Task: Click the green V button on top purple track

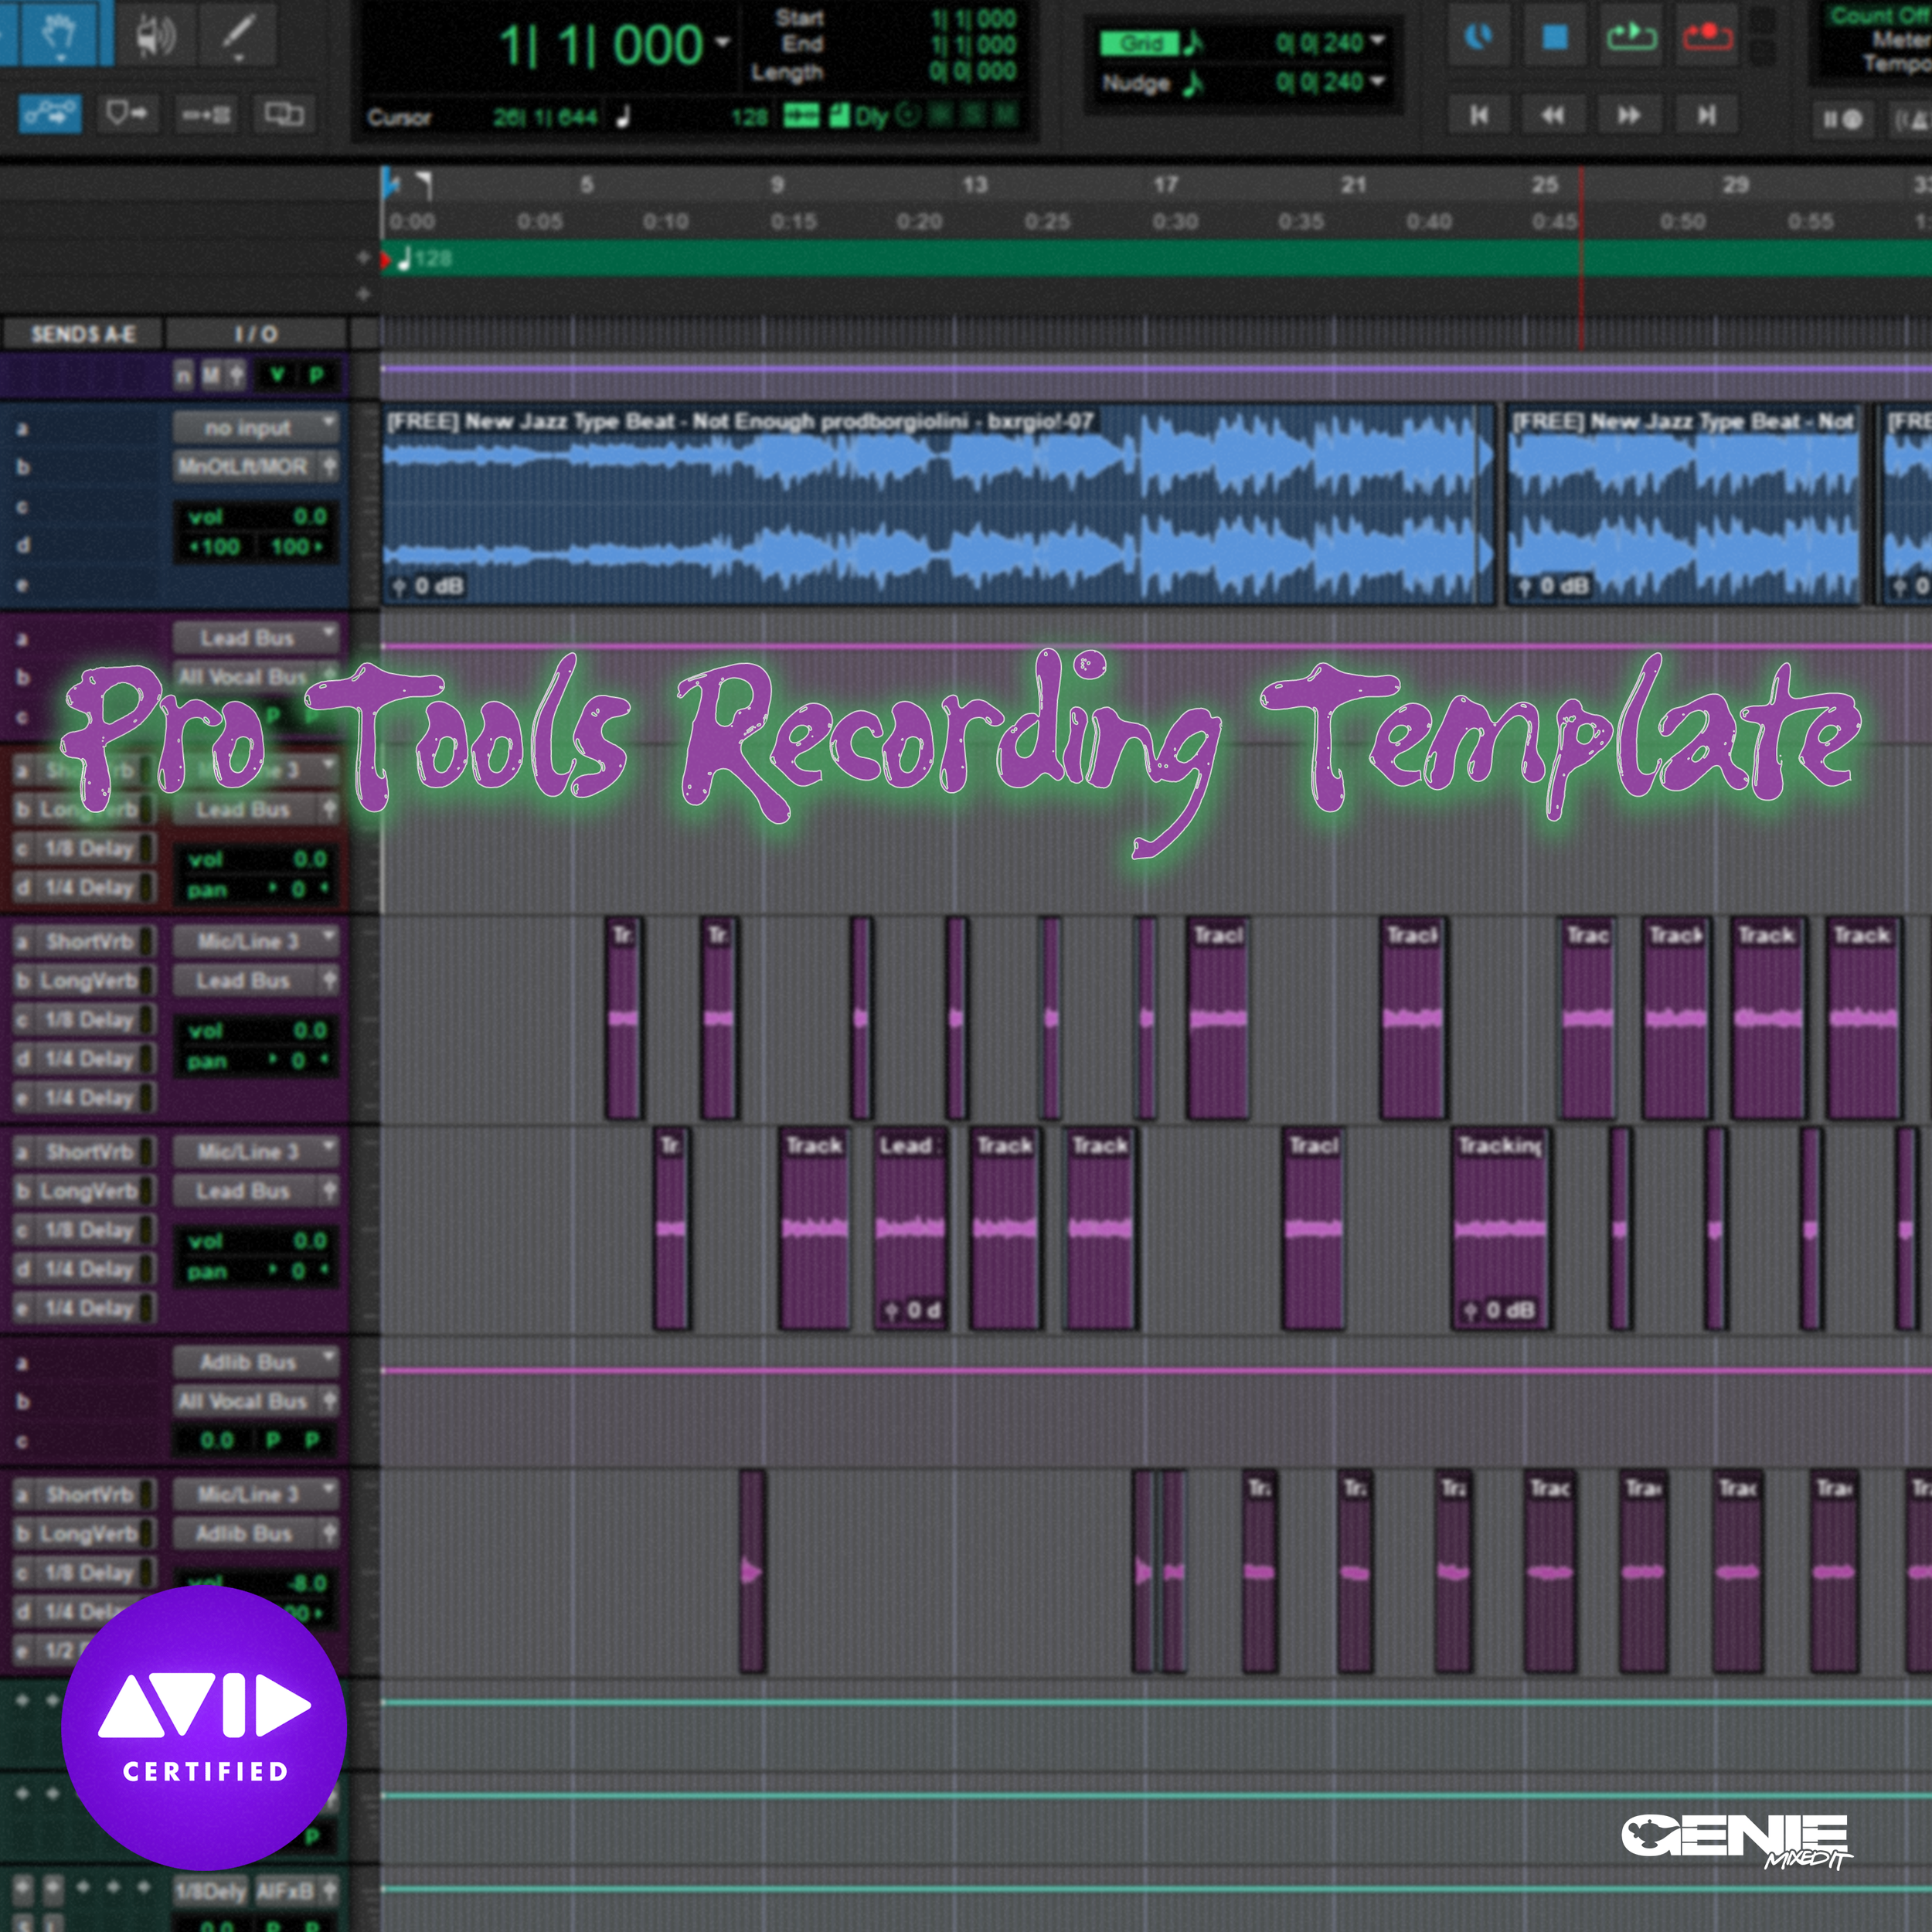Action: click(277, 376)
